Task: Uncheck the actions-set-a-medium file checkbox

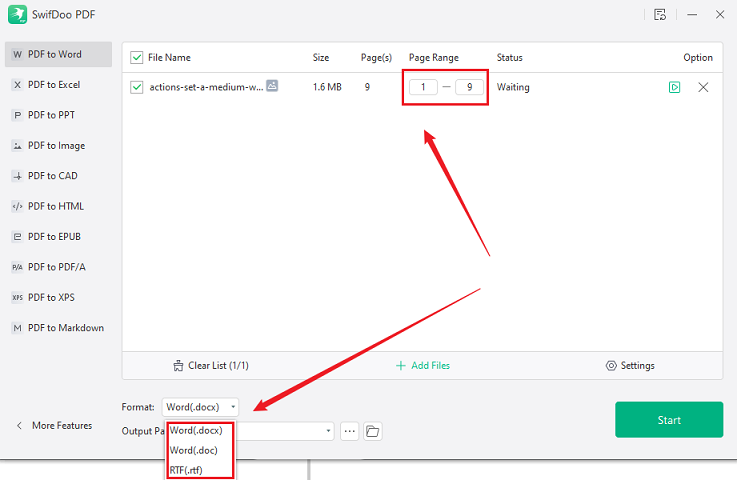Action: coord(137,87)
